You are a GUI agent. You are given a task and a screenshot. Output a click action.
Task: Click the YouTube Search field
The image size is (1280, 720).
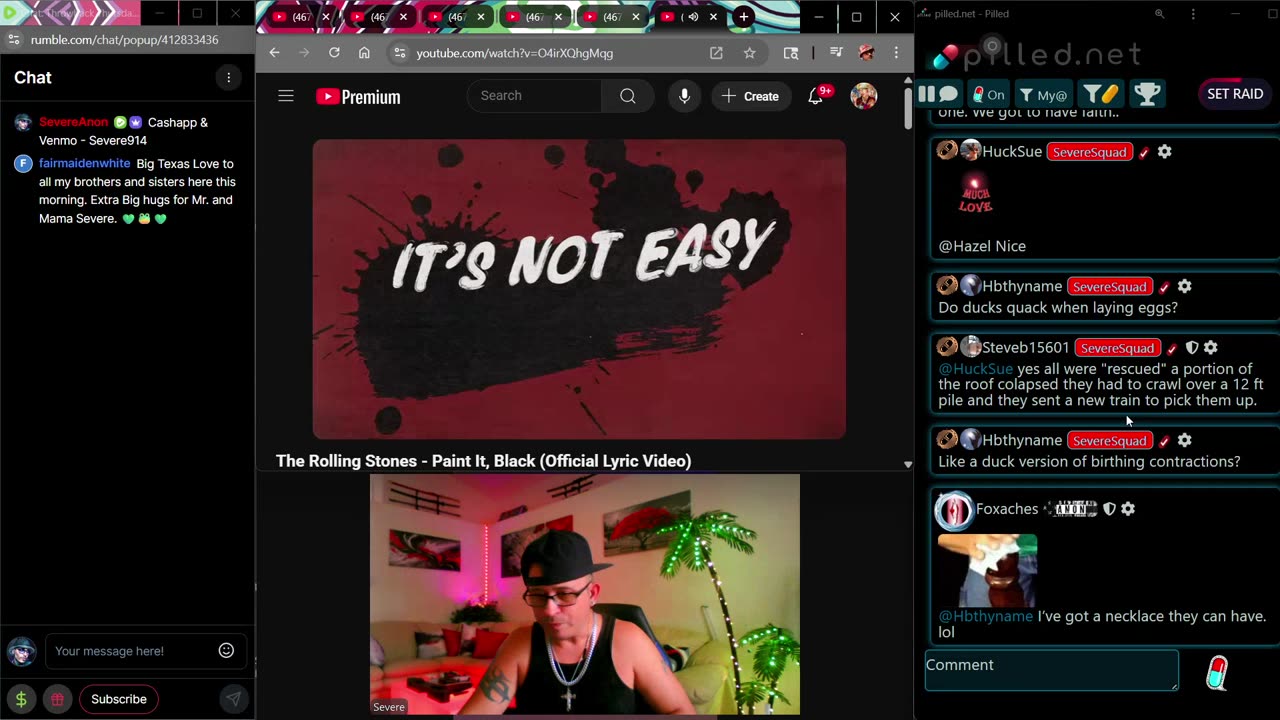(x=535, y=96)
